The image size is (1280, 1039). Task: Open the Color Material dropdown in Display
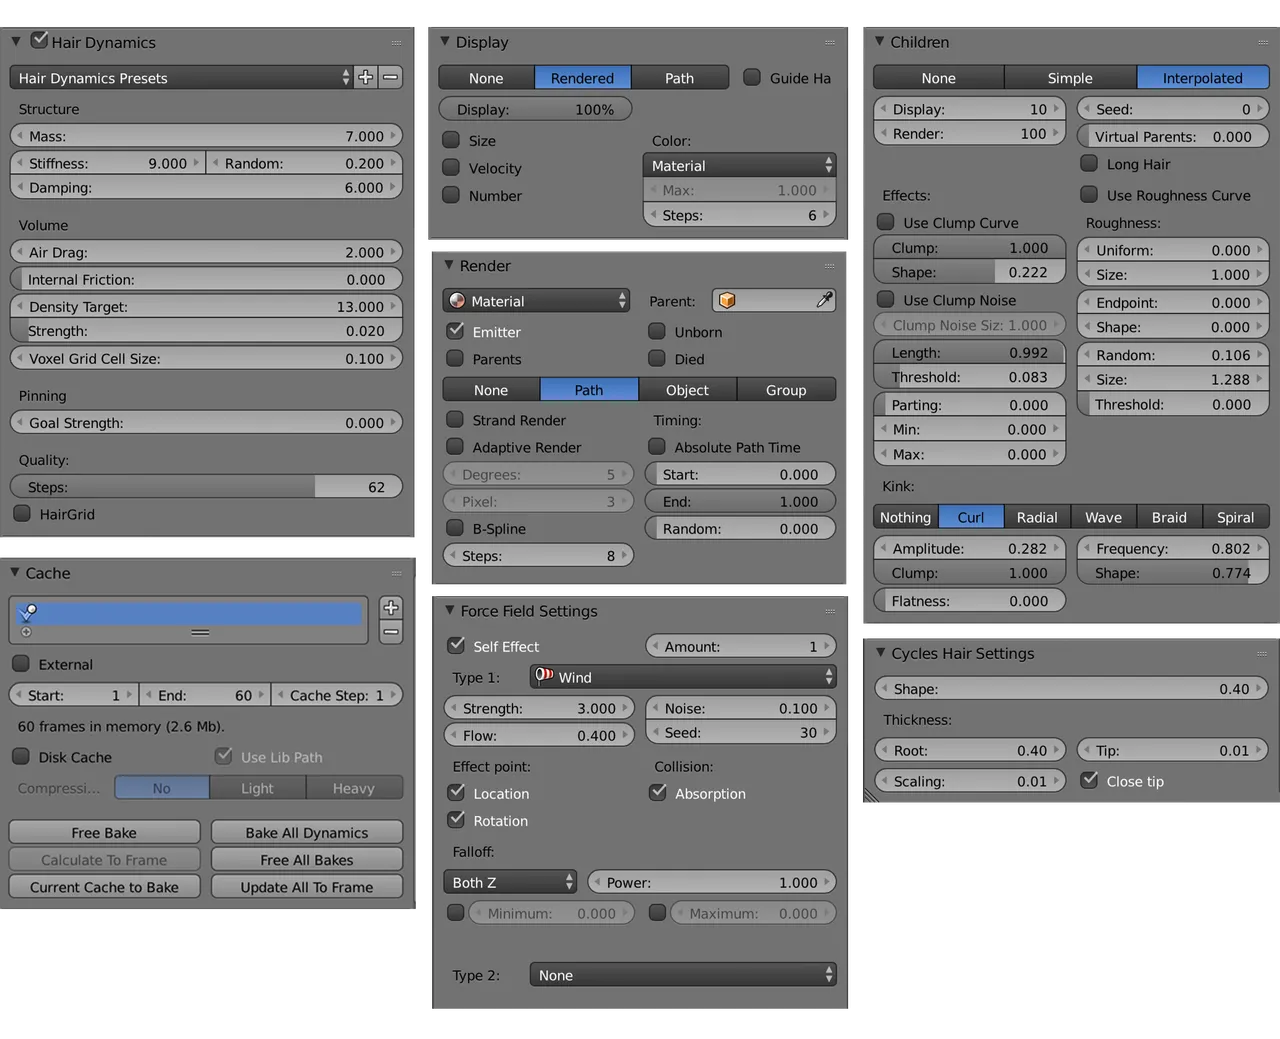[739, 166]
